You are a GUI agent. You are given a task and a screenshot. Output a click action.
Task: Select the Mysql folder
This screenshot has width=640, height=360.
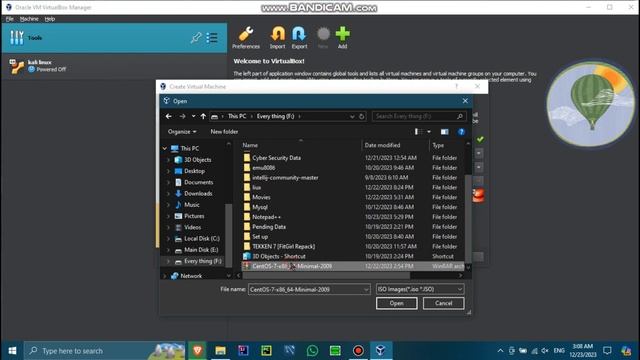click(x=260, y=207)
